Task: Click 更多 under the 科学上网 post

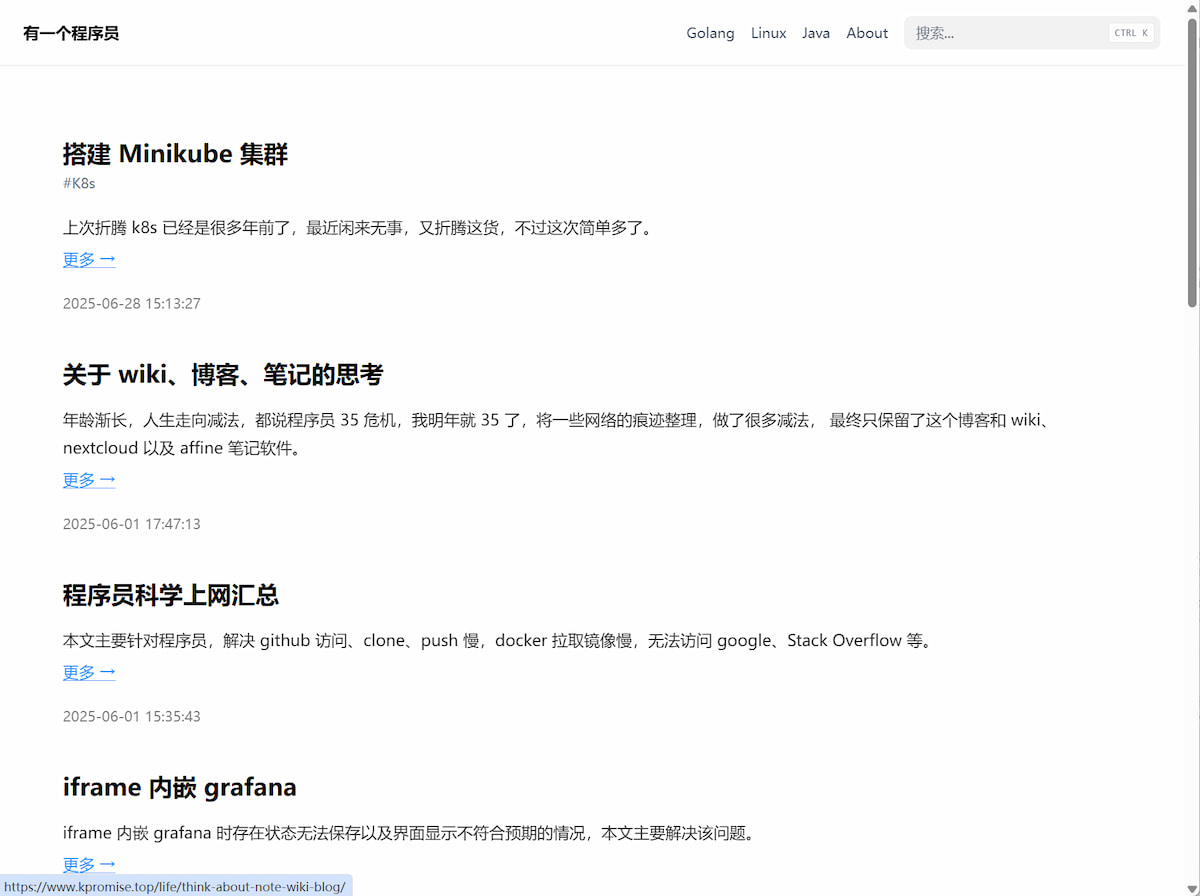Action: (x=89, y=672)
